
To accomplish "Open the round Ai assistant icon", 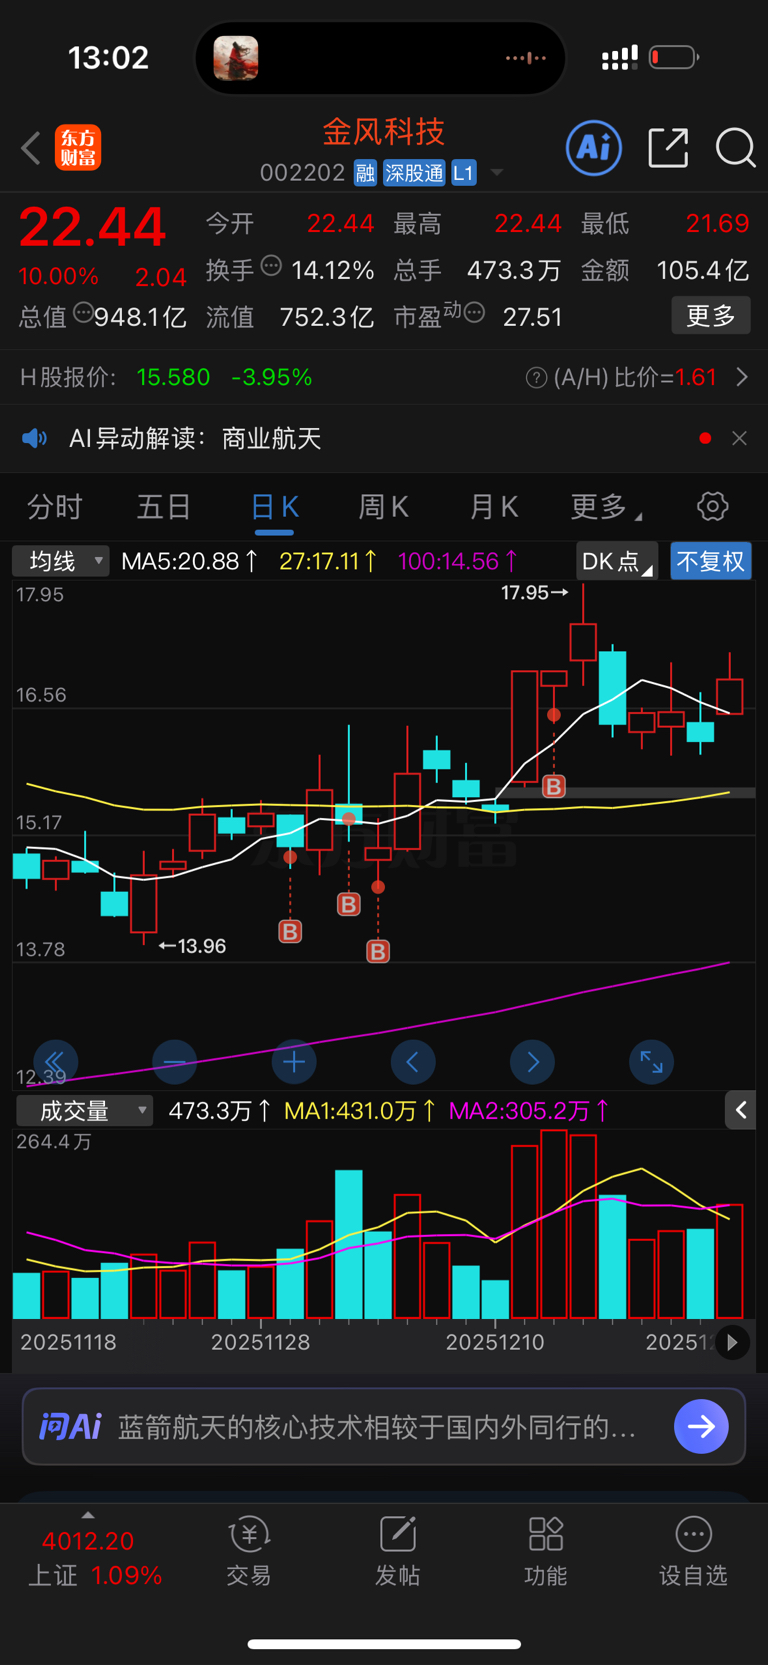I will (594, 148).
